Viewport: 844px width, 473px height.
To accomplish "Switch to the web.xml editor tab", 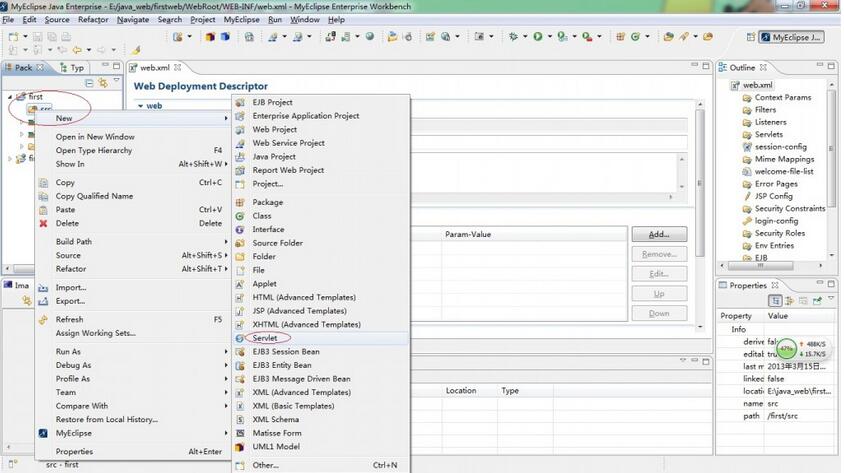I will tap(154, 67).
